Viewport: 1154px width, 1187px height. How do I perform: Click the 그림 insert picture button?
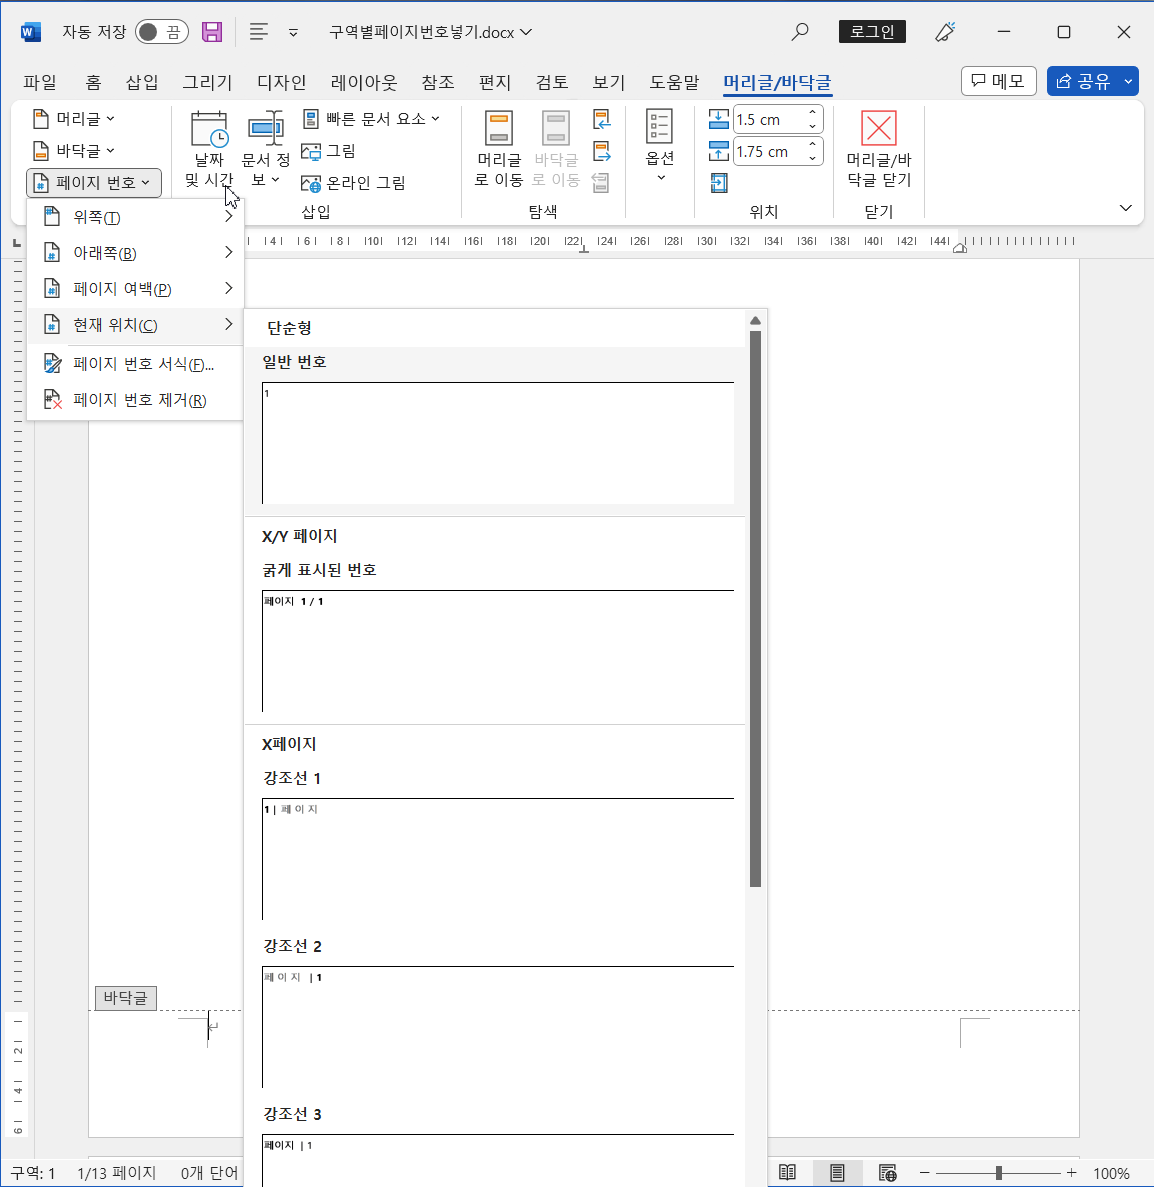click(328, 151)
